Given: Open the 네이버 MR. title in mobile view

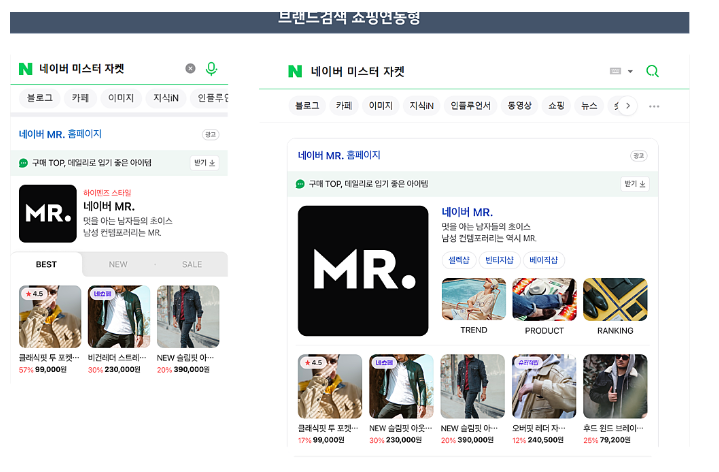Looking at the screenshot, I should tap(109, 206).
